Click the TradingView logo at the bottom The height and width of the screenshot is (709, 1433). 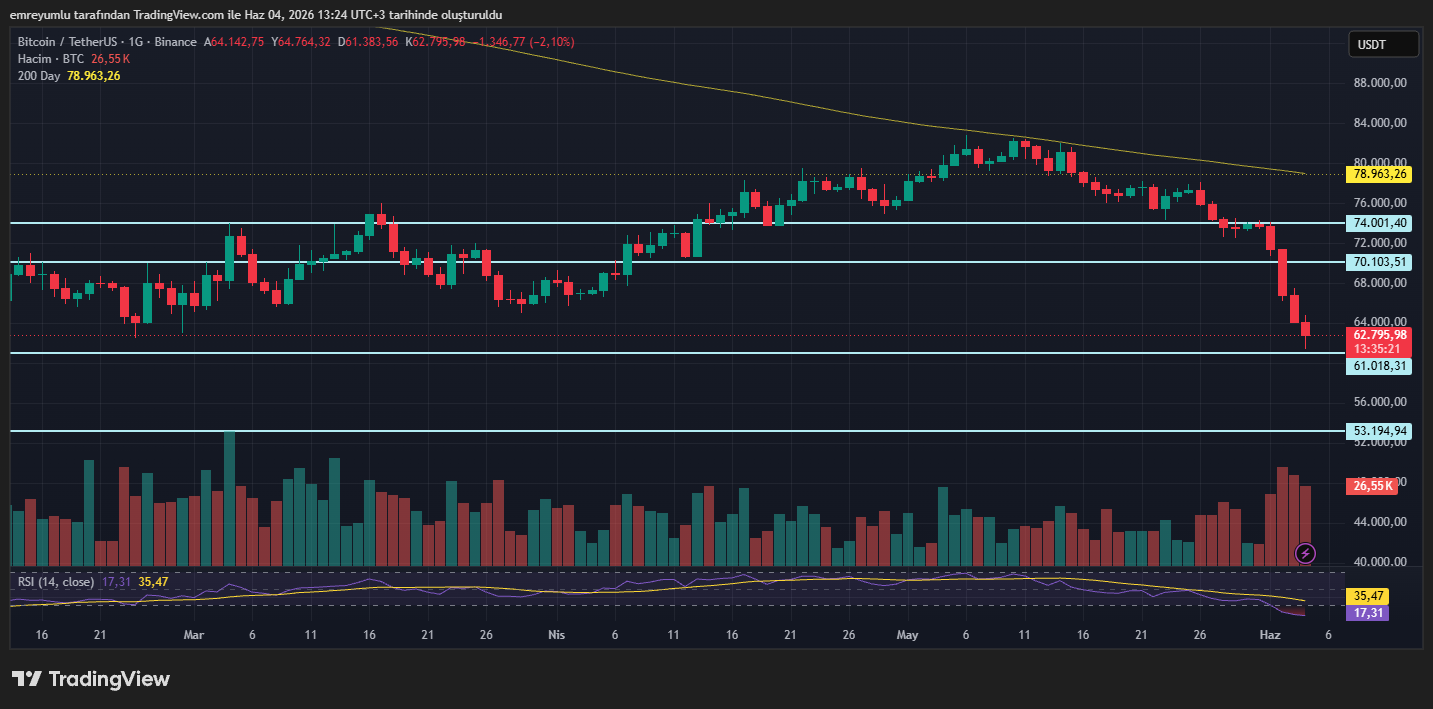tap(91, 679)
